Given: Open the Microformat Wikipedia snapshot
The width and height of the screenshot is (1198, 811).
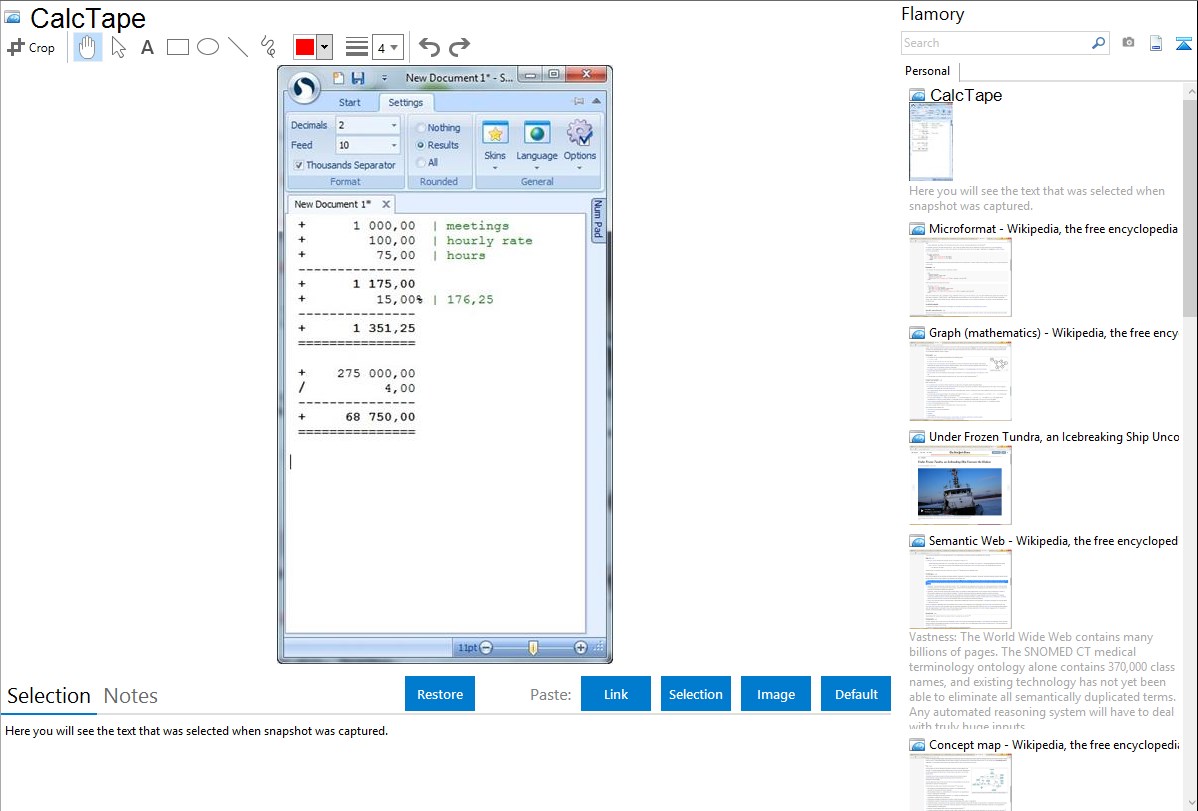Looking at the screenshot, I should coord(960,277).
